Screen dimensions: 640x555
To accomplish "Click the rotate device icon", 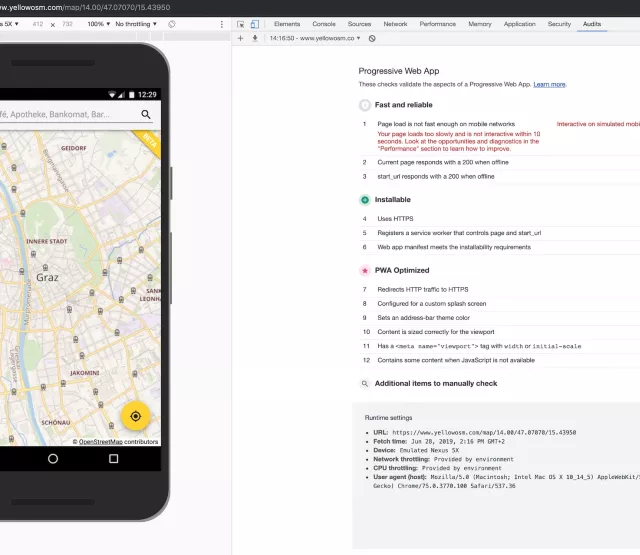I will pos(172,23).
